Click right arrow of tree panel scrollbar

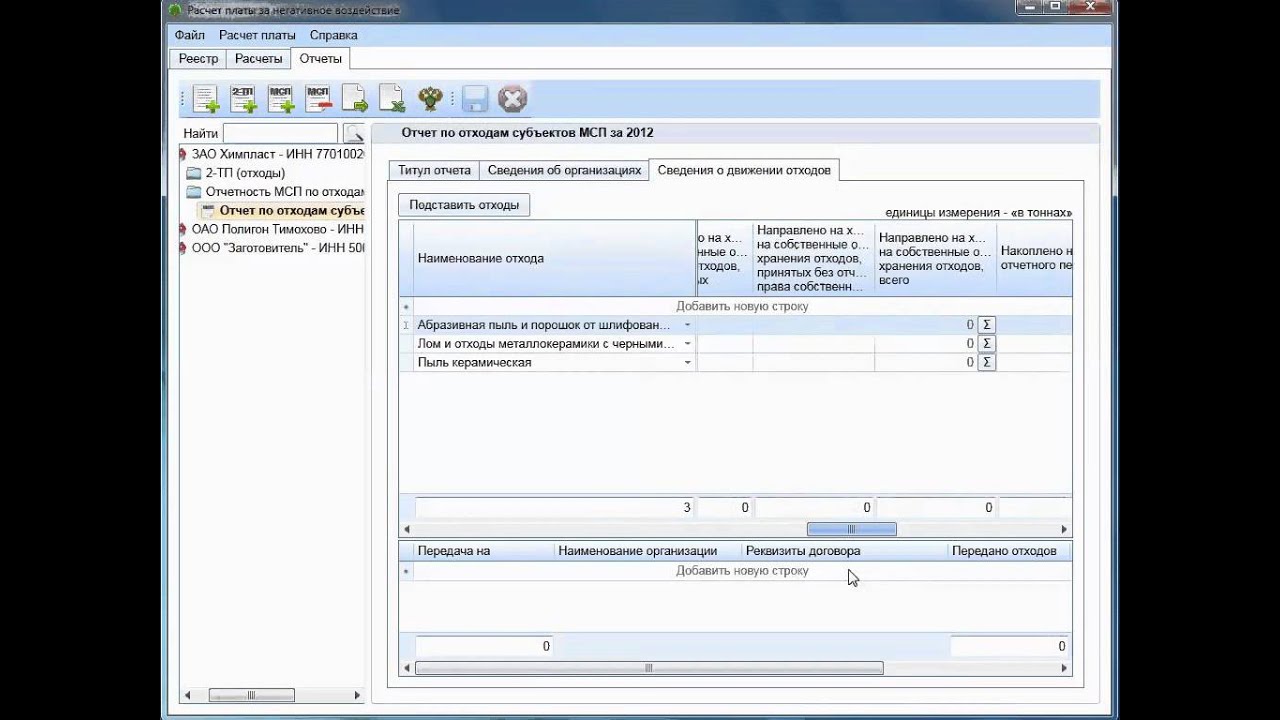click(357, 695)
